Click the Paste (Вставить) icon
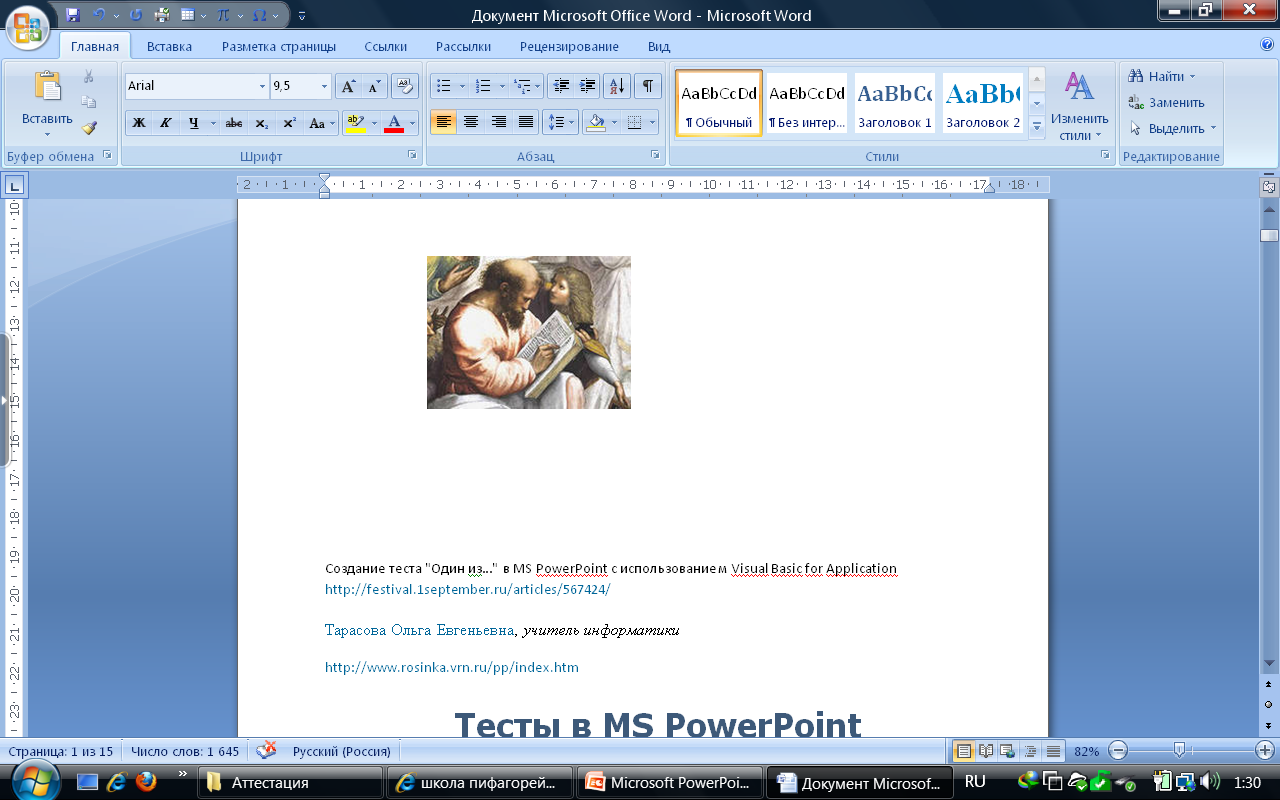Viewport: 1280px width, 800px height. click(x=47, y=85)
